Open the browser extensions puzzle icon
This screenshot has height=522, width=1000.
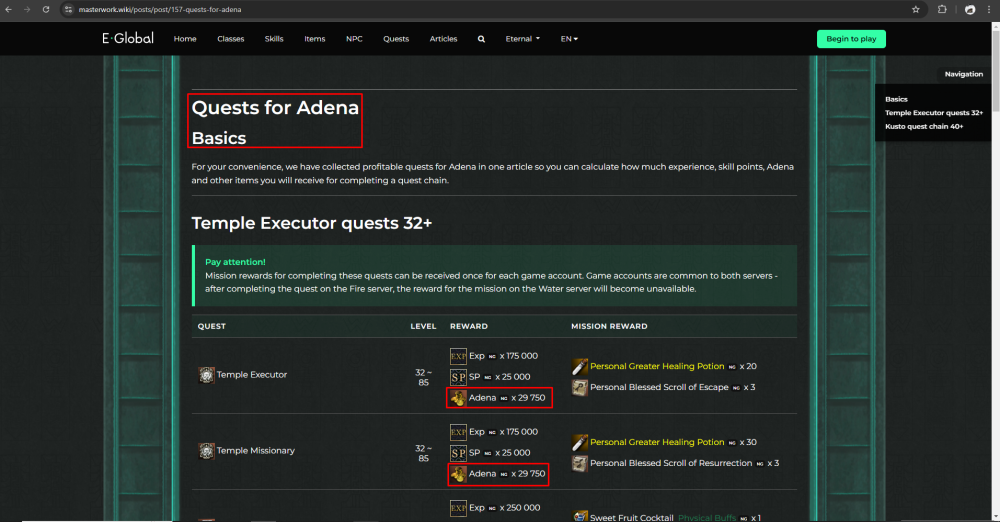(x=942, y=9)
